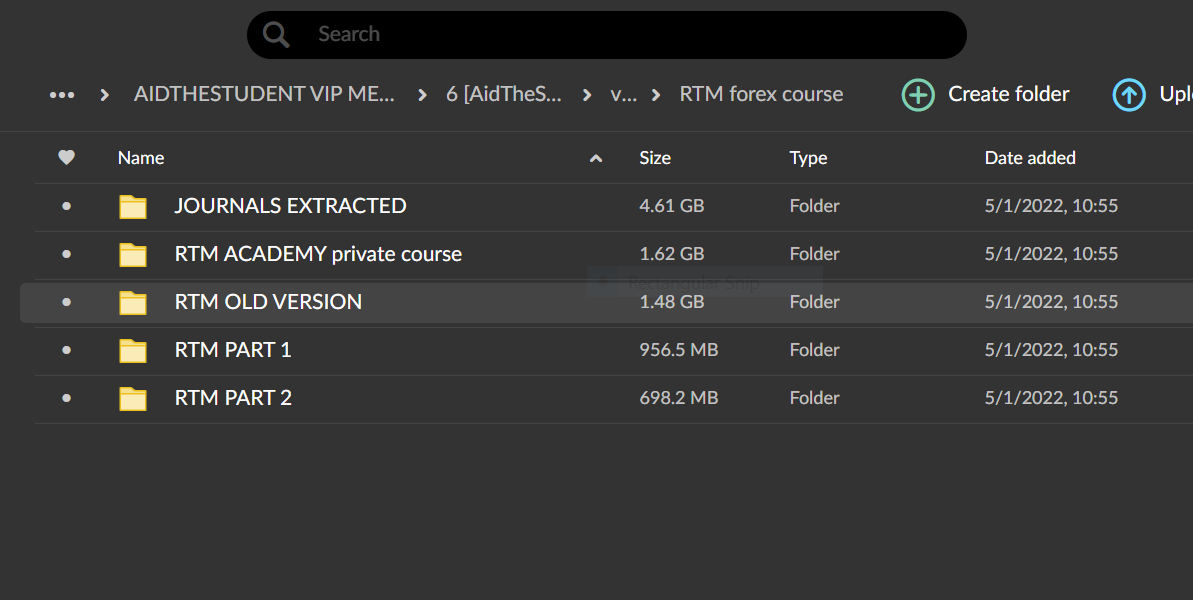
Task: Expand the breadcrumb ellipsis for hidden paths
Action: [62, 95]
